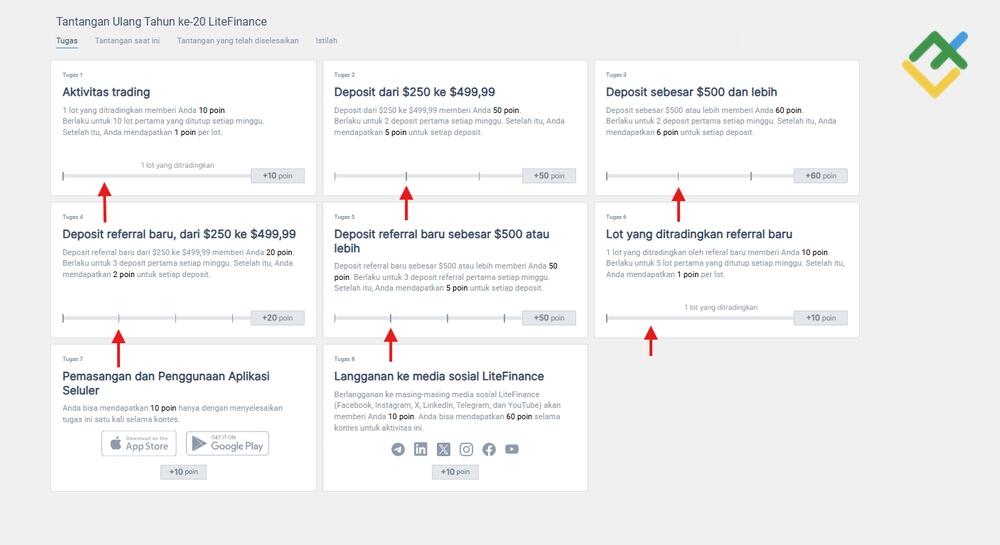
Task: Open the Telegram social media icon
Action: 398,449
